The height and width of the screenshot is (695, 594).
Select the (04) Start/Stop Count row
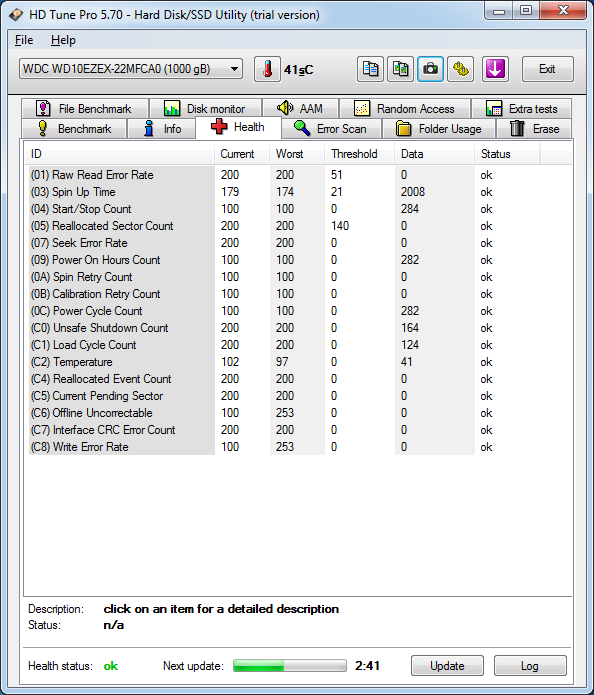click(x=284, y=209)
